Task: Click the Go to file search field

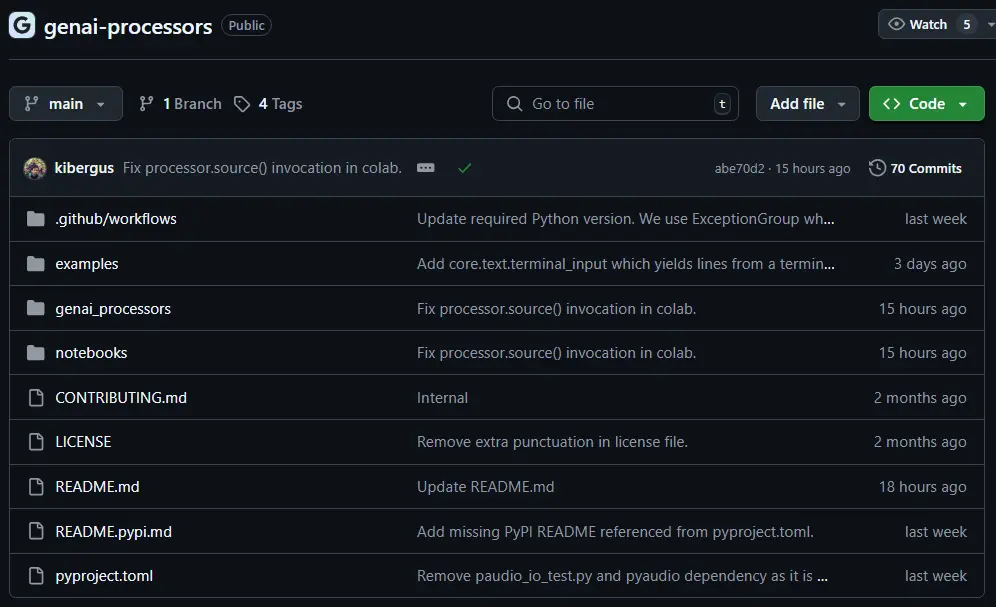Action: pyautogui.click(x=615, y=104)
